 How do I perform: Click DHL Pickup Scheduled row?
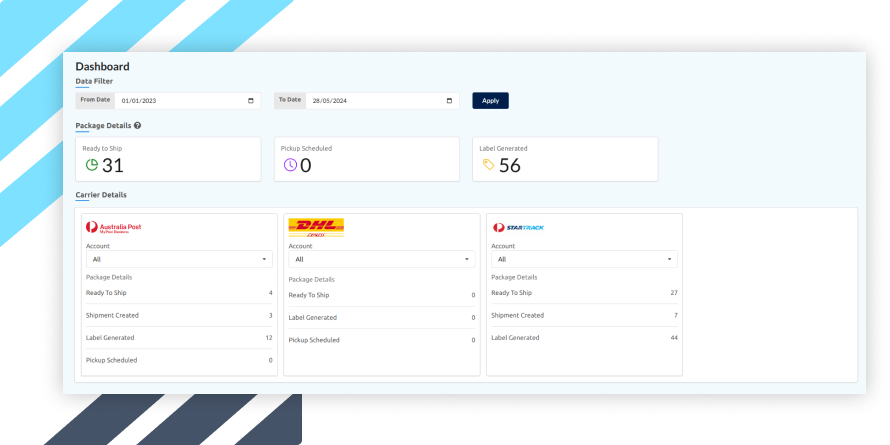(x=382, y=340)
